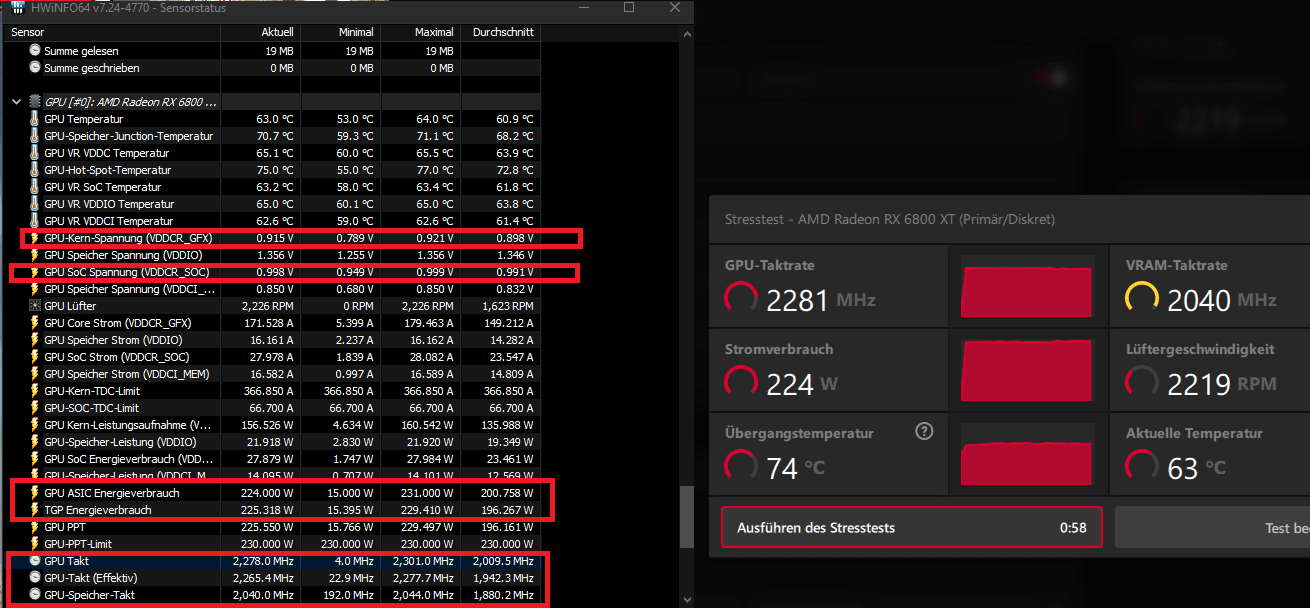Click the Aktuelle Temperatur gauge reading 63 °C
Viewport: 1310px width, 608px height.
click(1142, 466)
